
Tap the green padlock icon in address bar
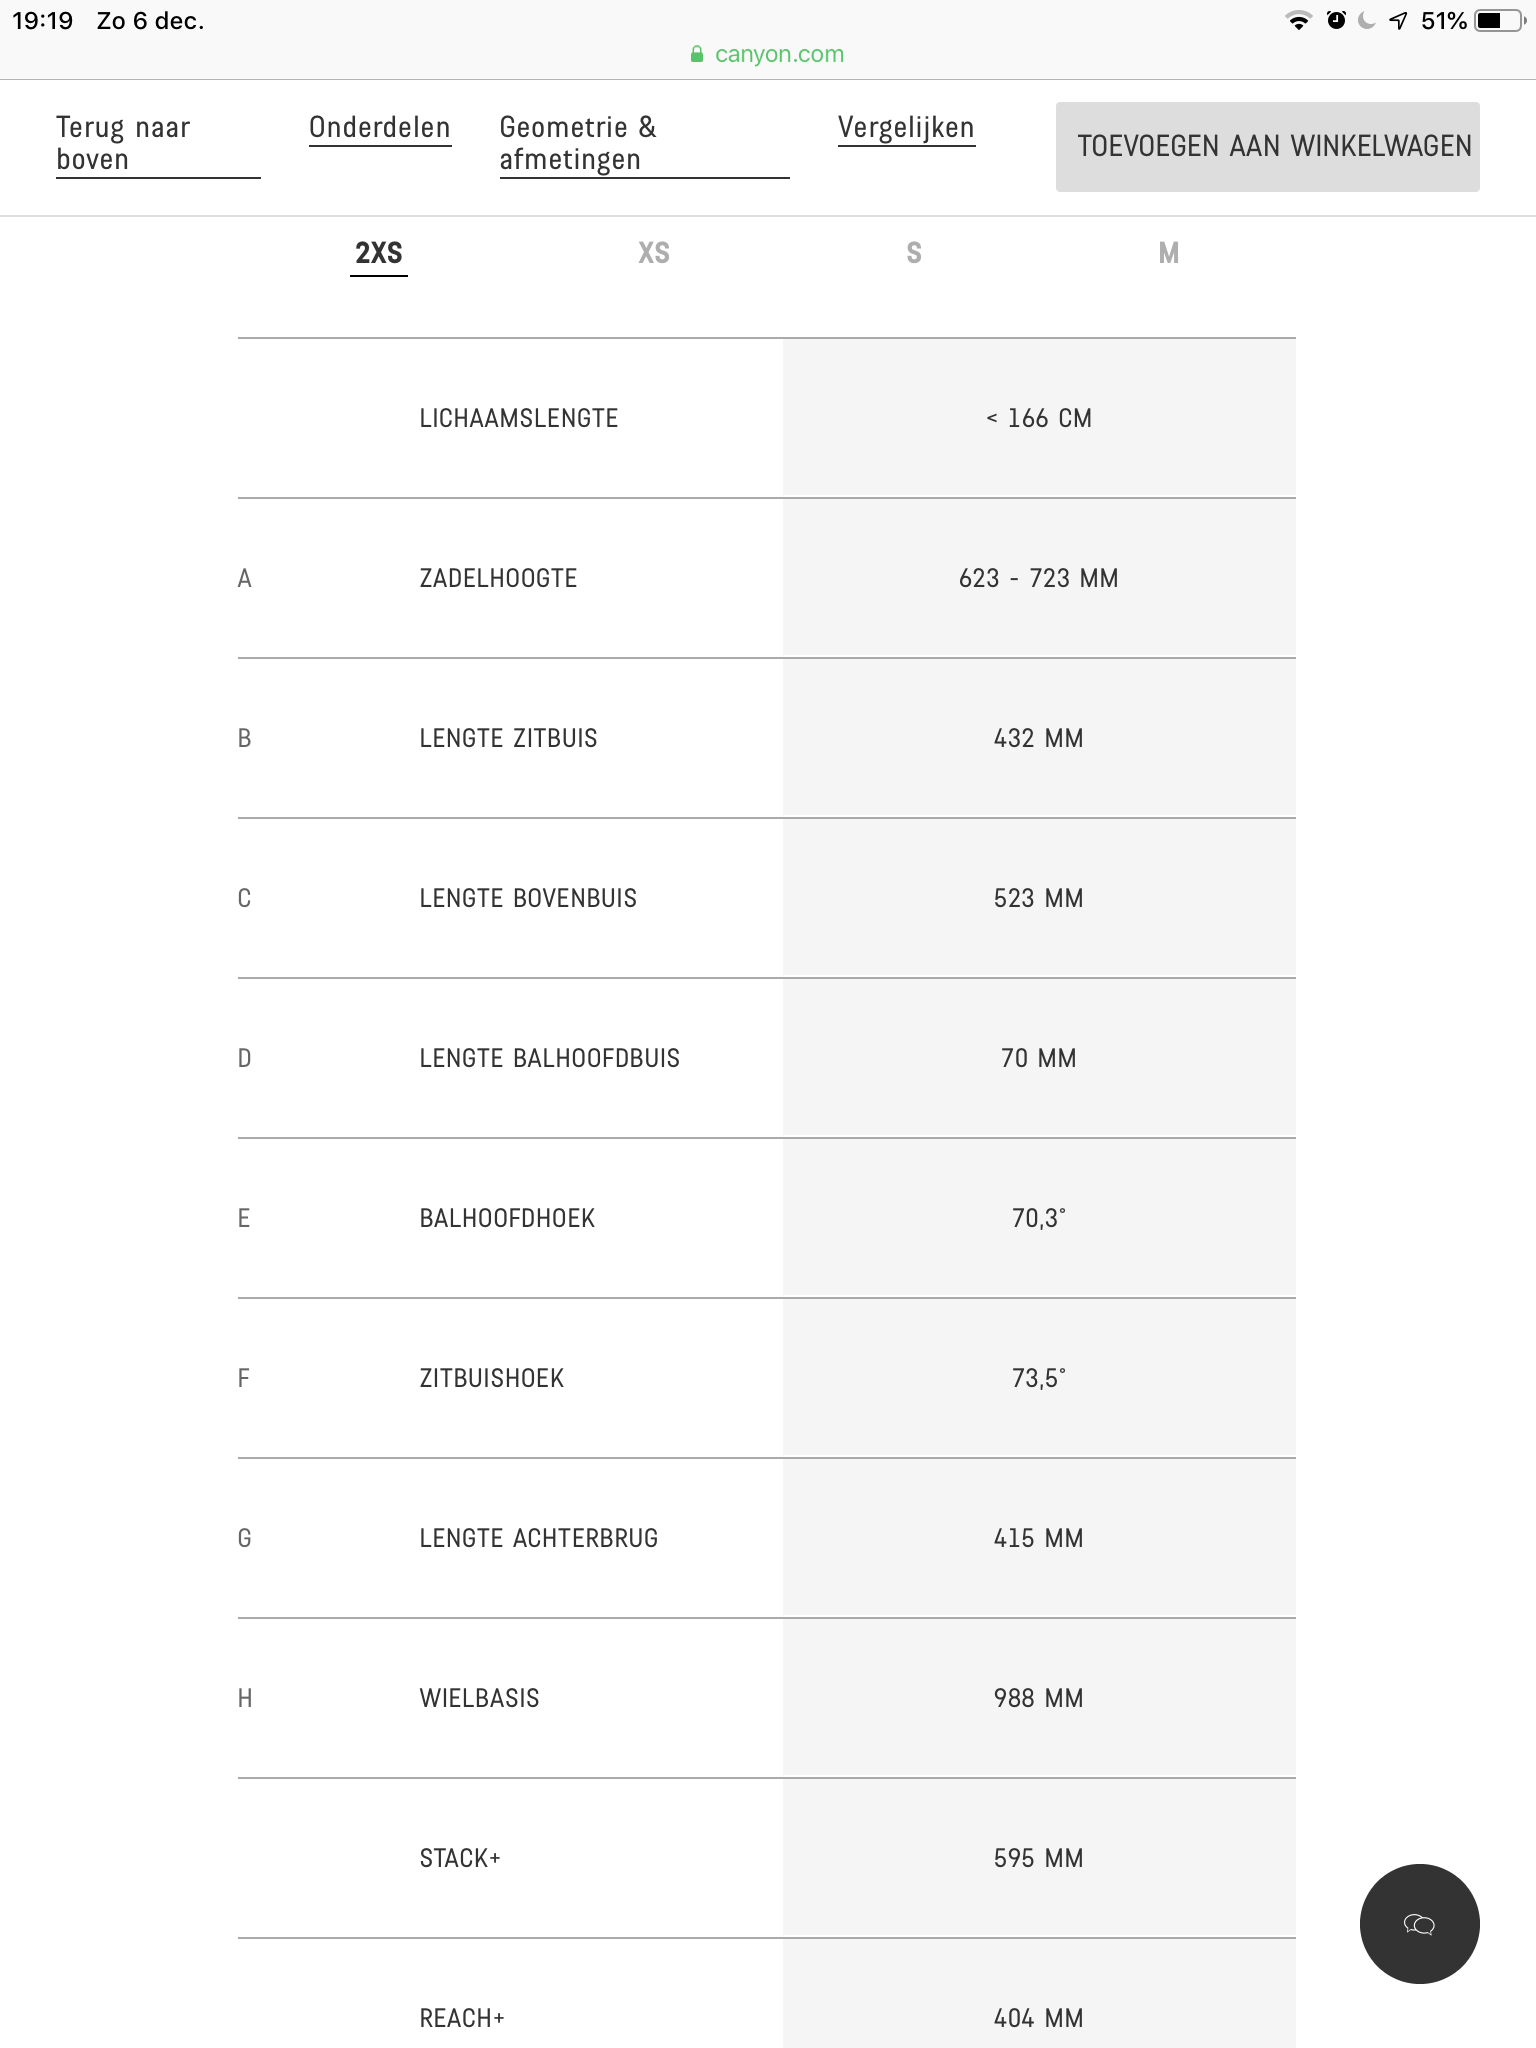[697, 55]
